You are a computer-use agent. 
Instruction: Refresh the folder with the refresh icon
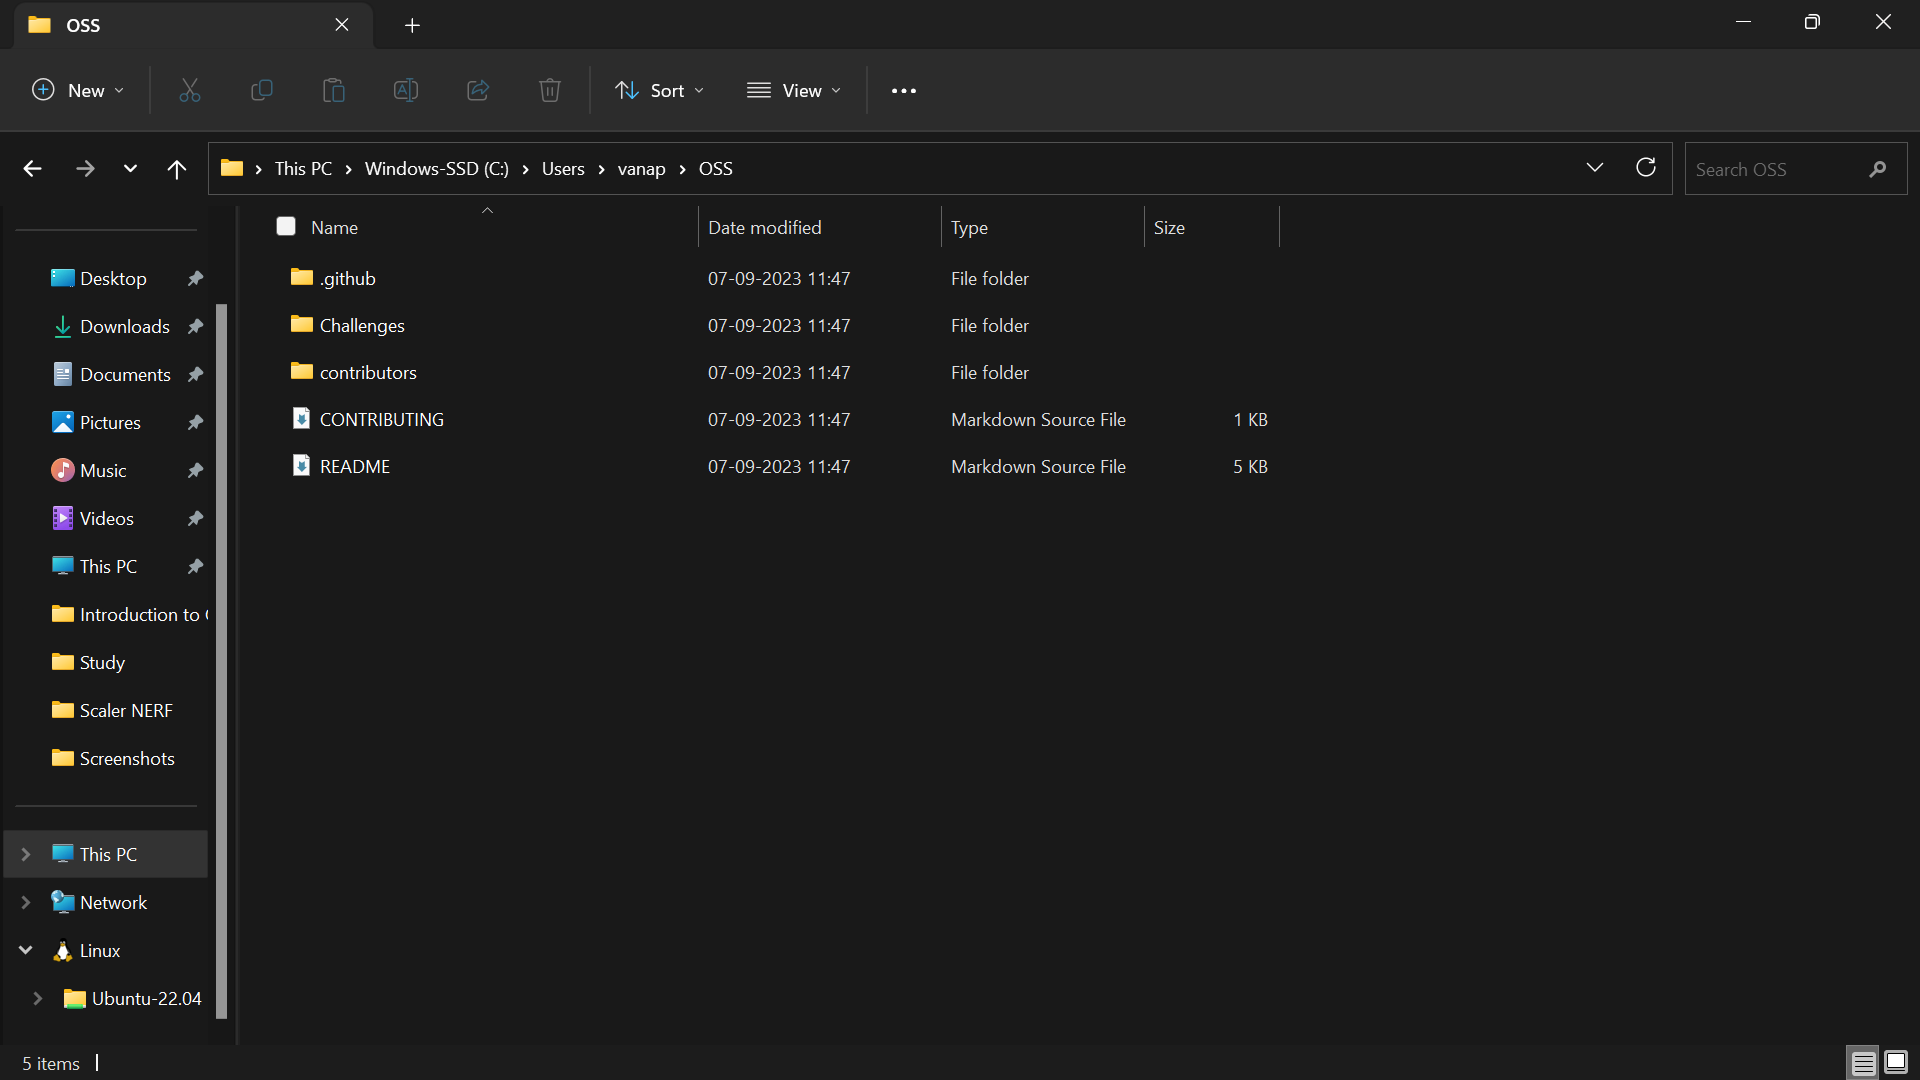coord(1646,168)
